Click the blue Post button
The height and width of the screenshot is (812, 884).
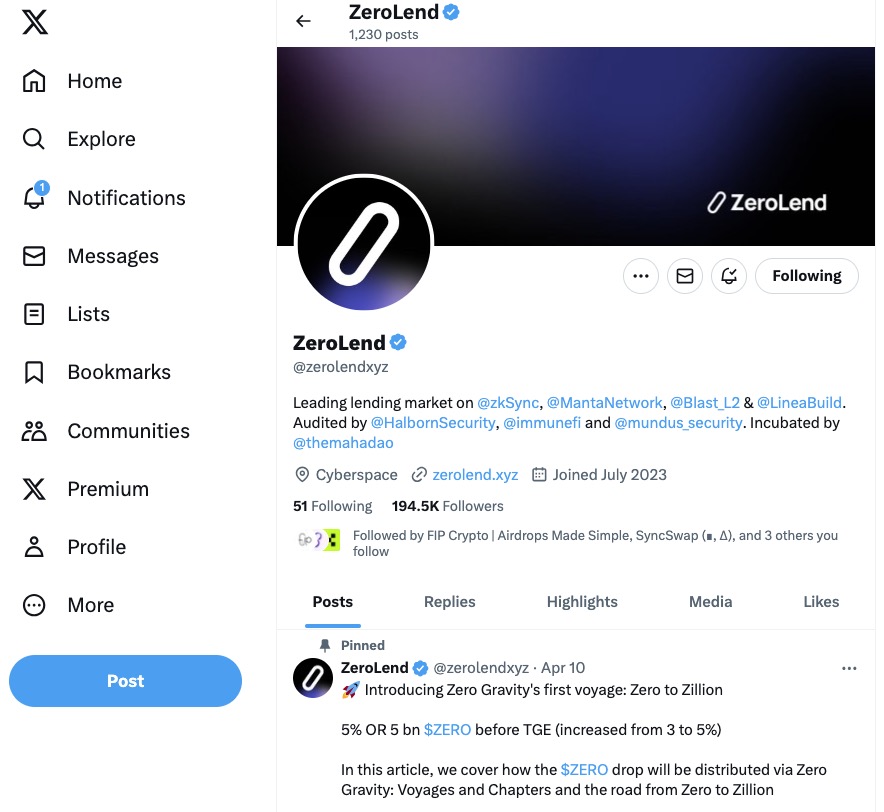pyautogui.click(x=125, y=681)
